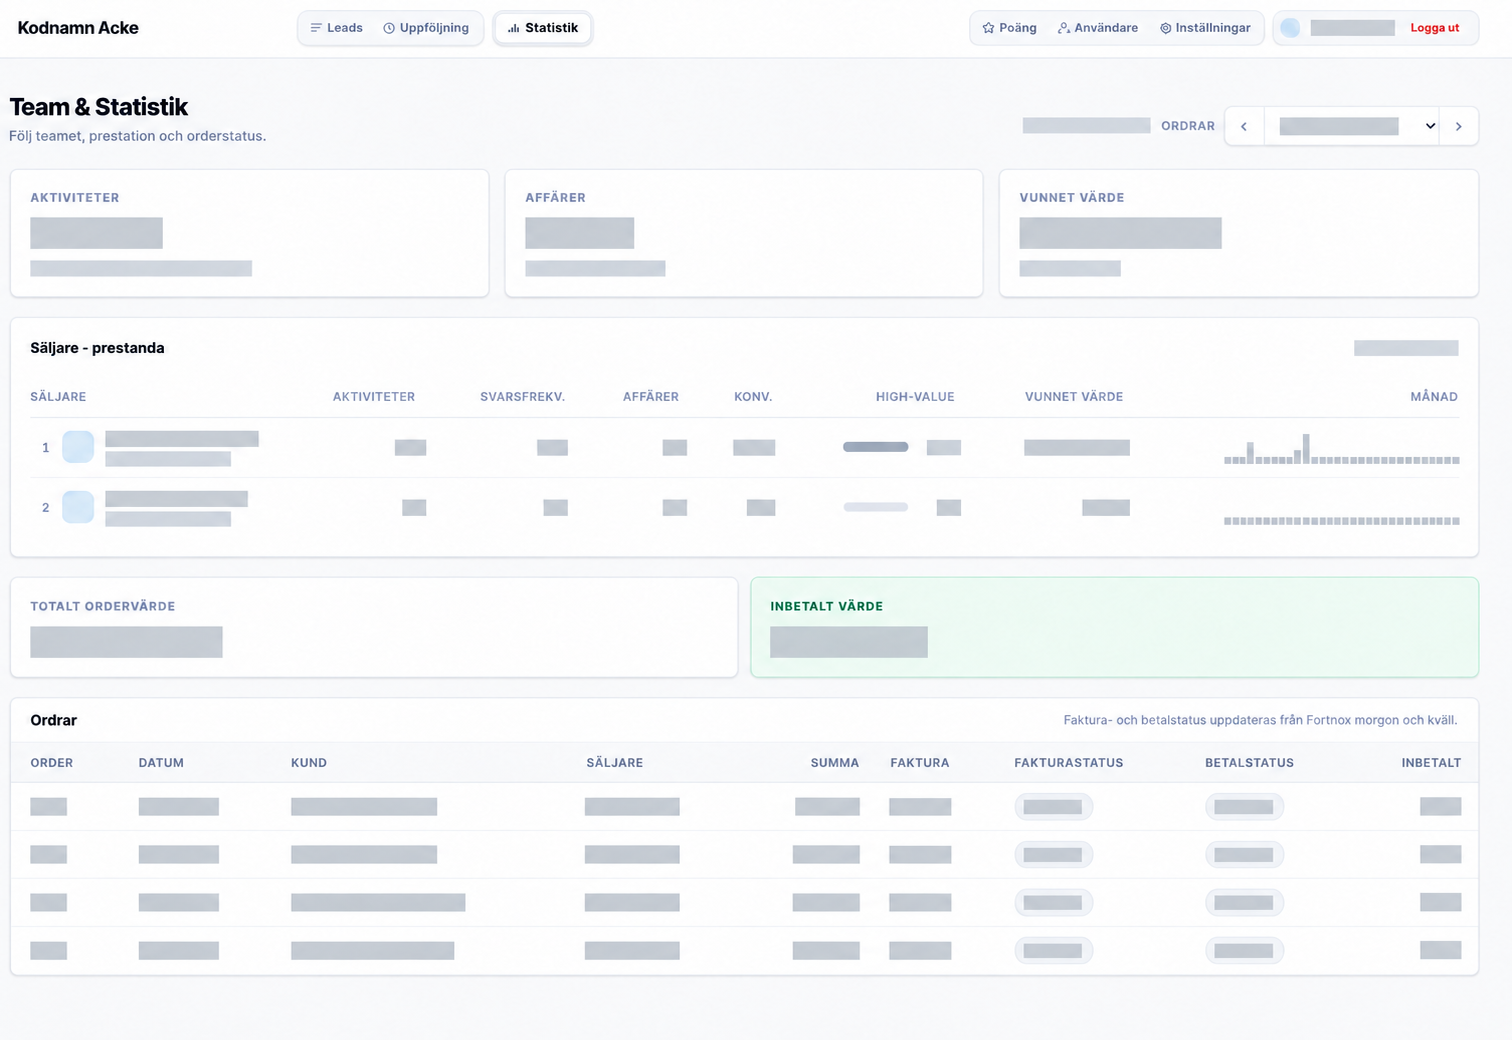Go to previous period arrow
1512x1040 pixels.
click(1244, 126)
